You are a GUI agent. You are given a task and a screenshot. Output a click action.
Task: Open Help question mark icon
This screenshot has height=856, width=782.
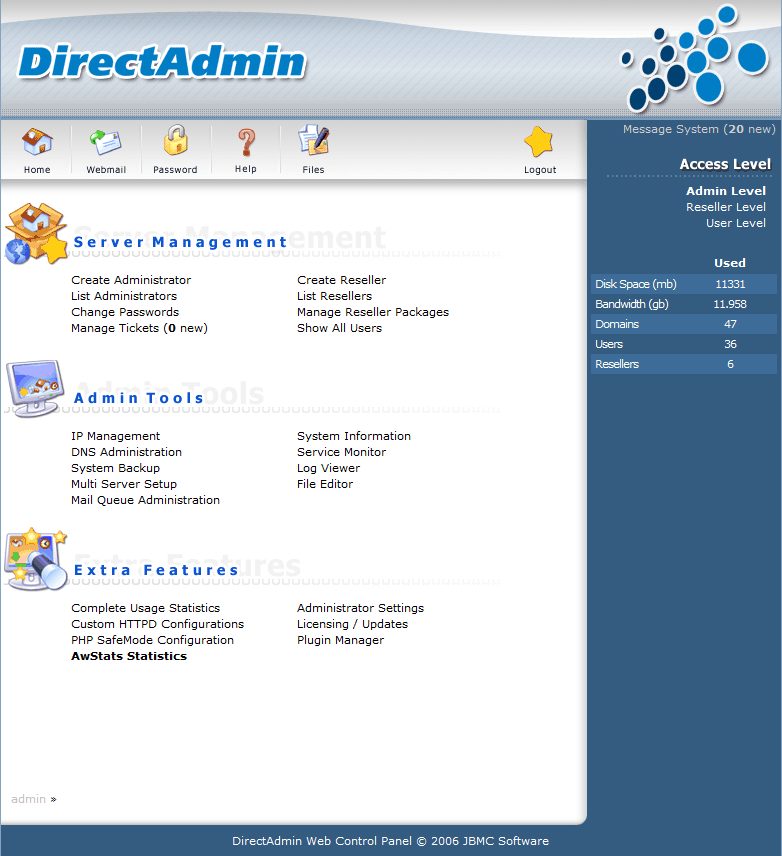246,142
